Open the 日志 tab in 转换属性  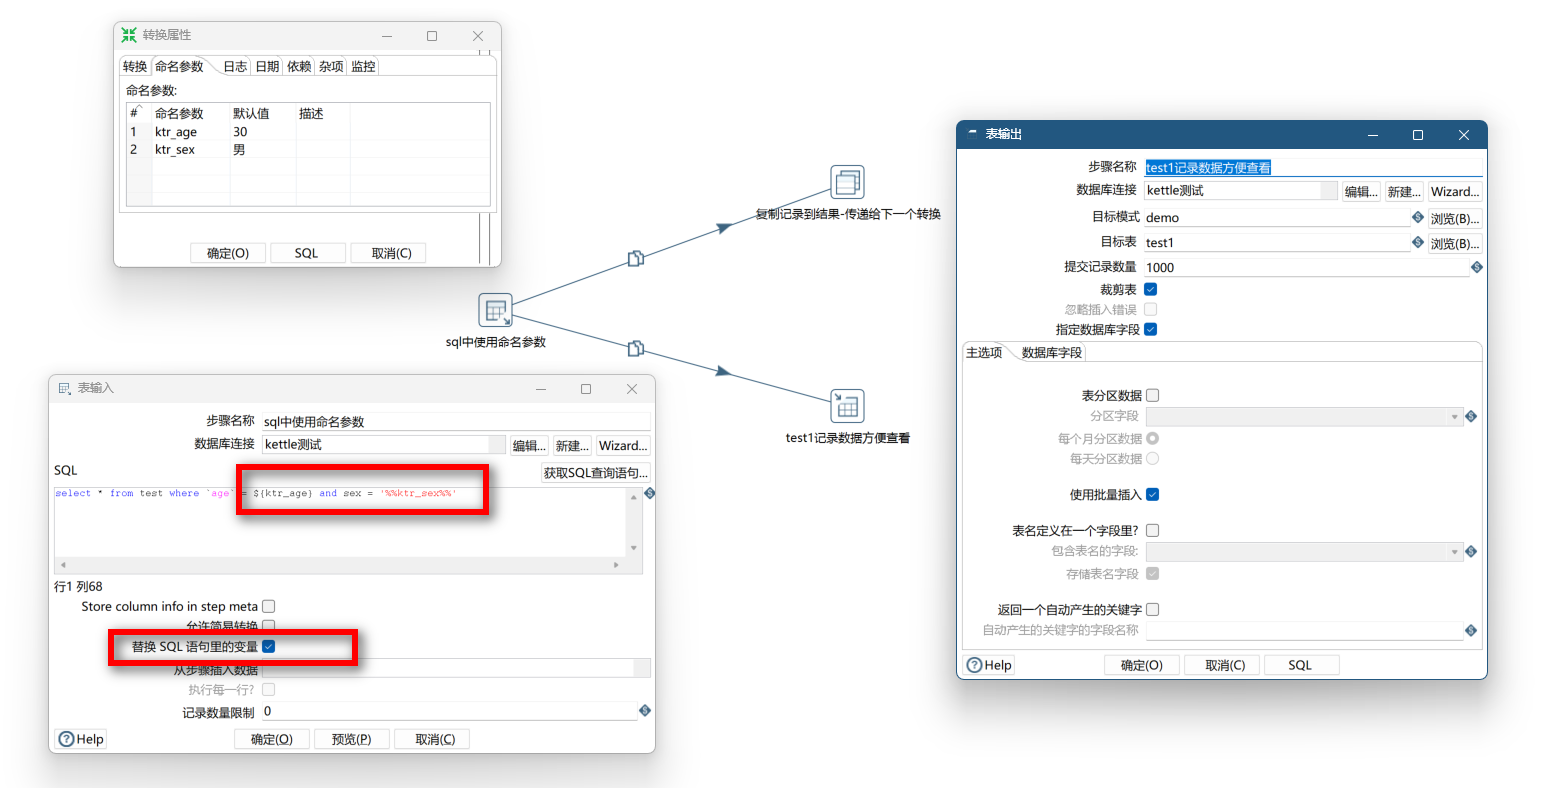(234, 66)
